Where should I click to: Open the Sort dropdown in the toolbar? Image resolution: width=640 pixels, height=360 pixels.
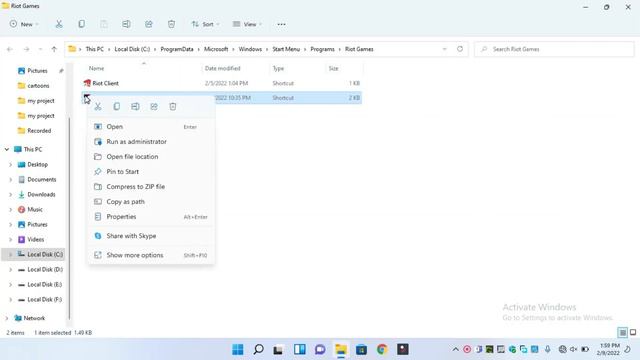(205, 24)
